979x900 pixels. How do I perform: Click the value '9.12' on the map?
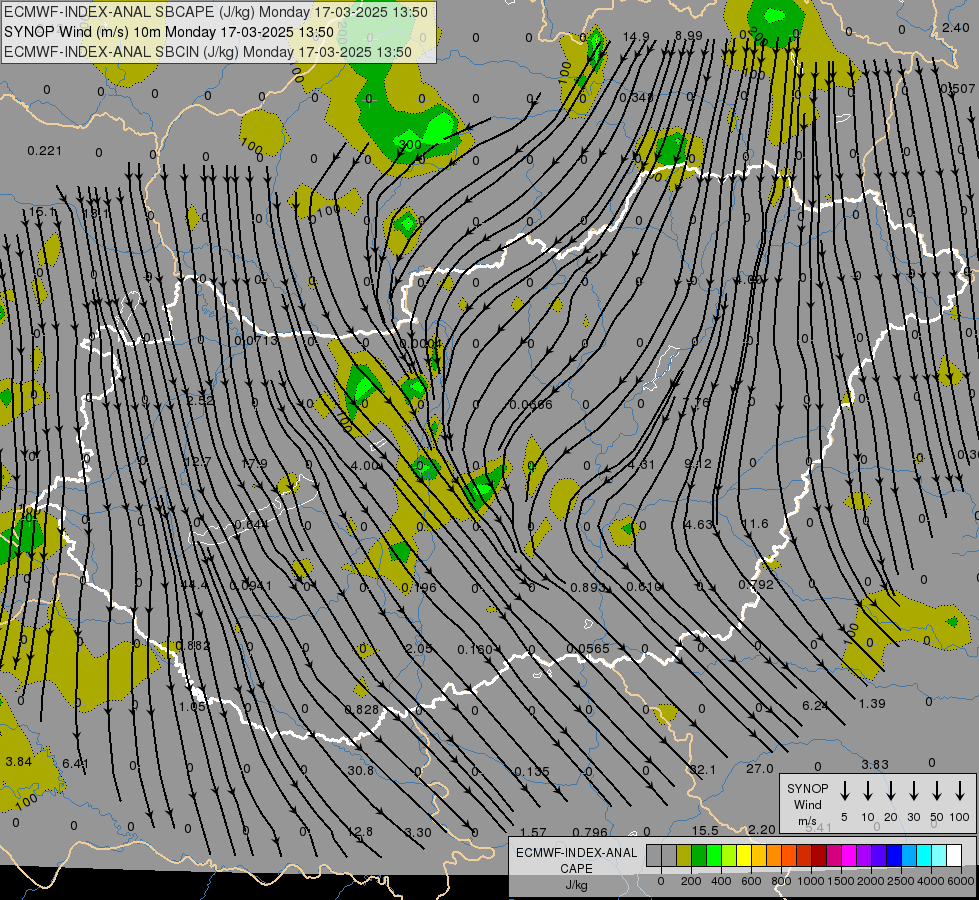pos(697,463)
